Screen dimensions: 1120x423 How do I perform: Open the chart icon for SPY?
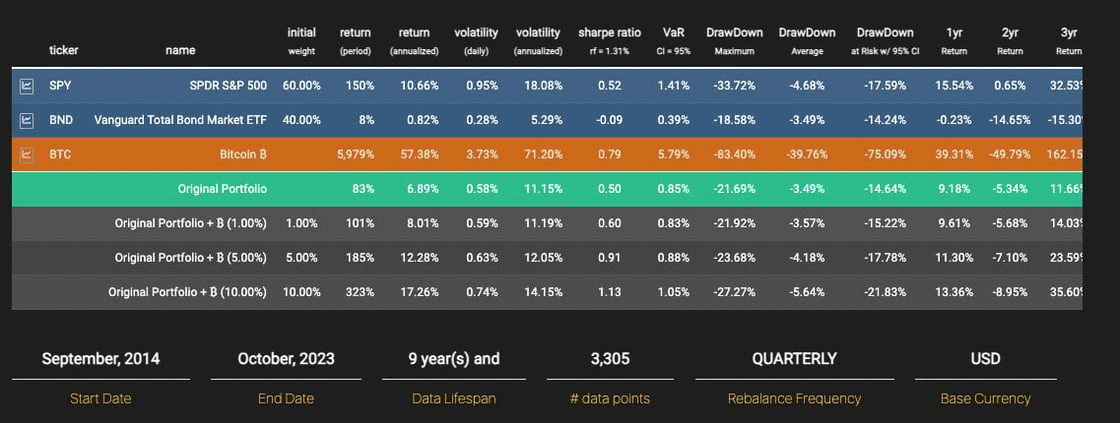point(27,87)
